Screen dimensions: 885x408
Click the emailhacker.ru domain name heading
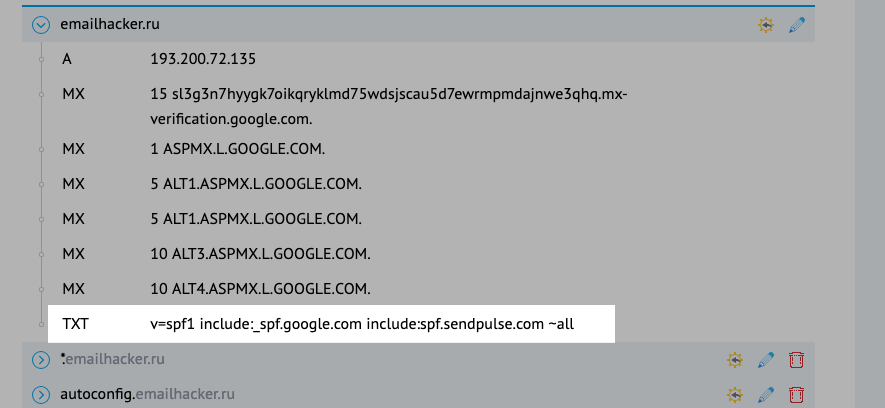110,25
